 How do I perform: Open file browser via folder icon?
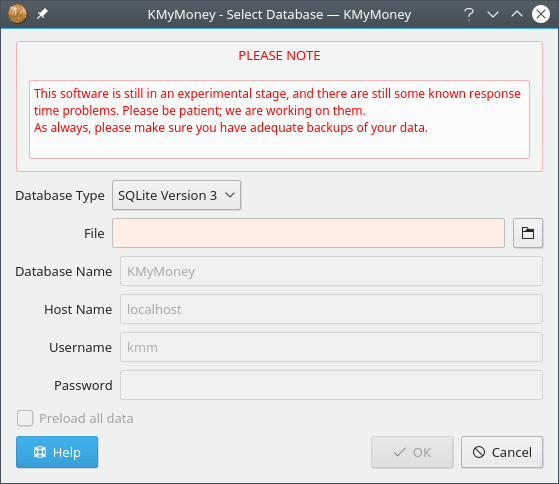pos(528,233)
